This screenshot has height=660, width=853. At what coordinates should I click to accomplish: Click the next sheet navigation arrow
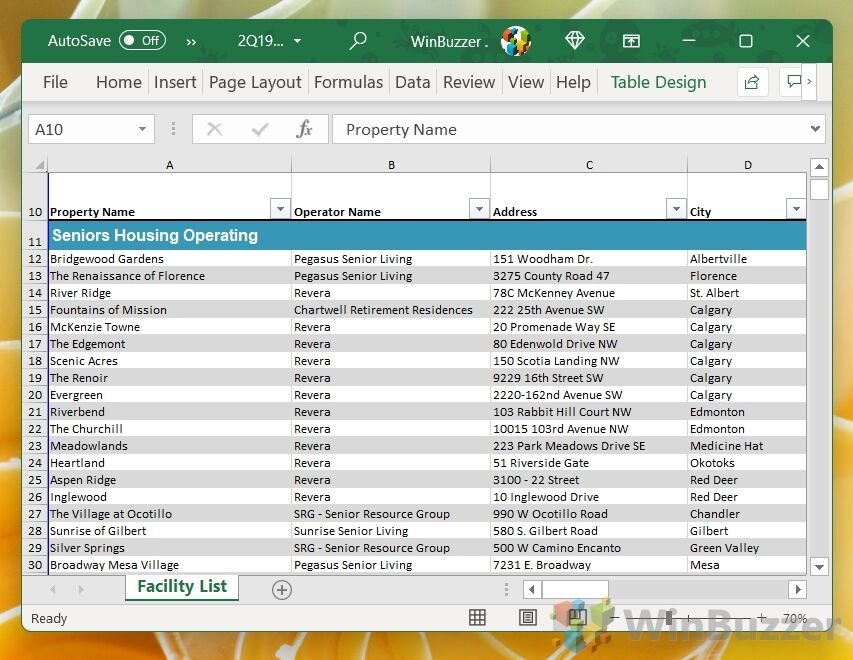(81, 589)
